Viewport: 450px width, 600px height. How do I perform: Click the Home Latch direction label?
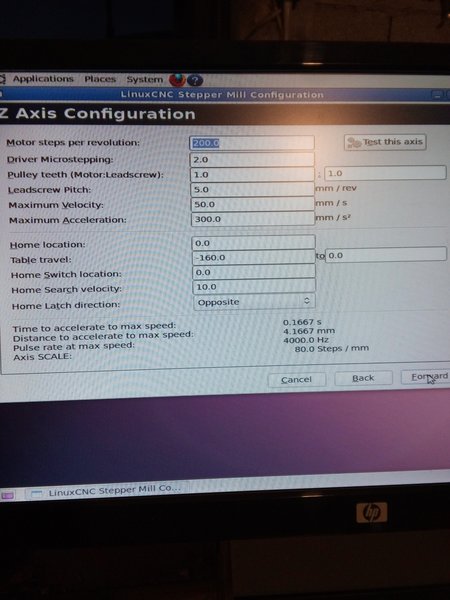tap(66, 306)
